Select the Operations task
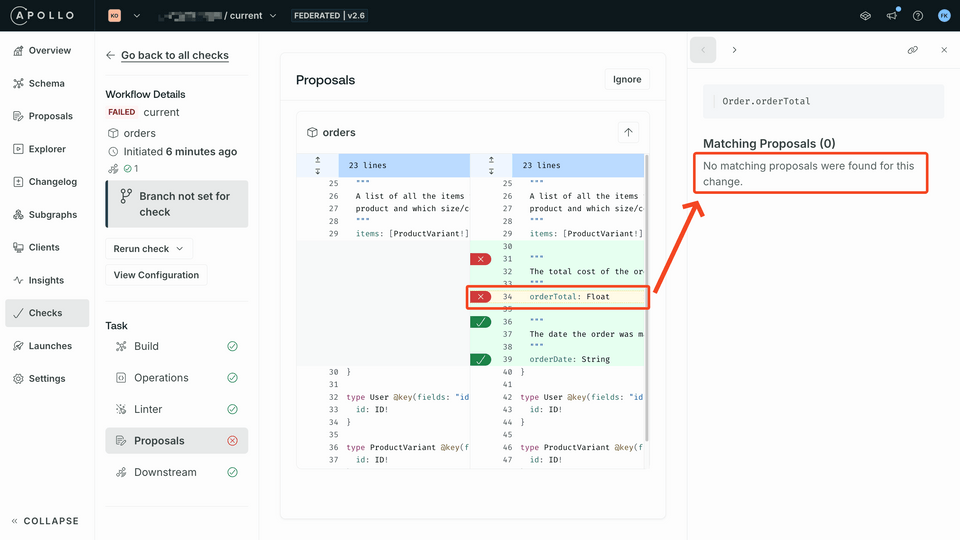The height and width of the screenshot is (540, 960). (x=177, y=378)
